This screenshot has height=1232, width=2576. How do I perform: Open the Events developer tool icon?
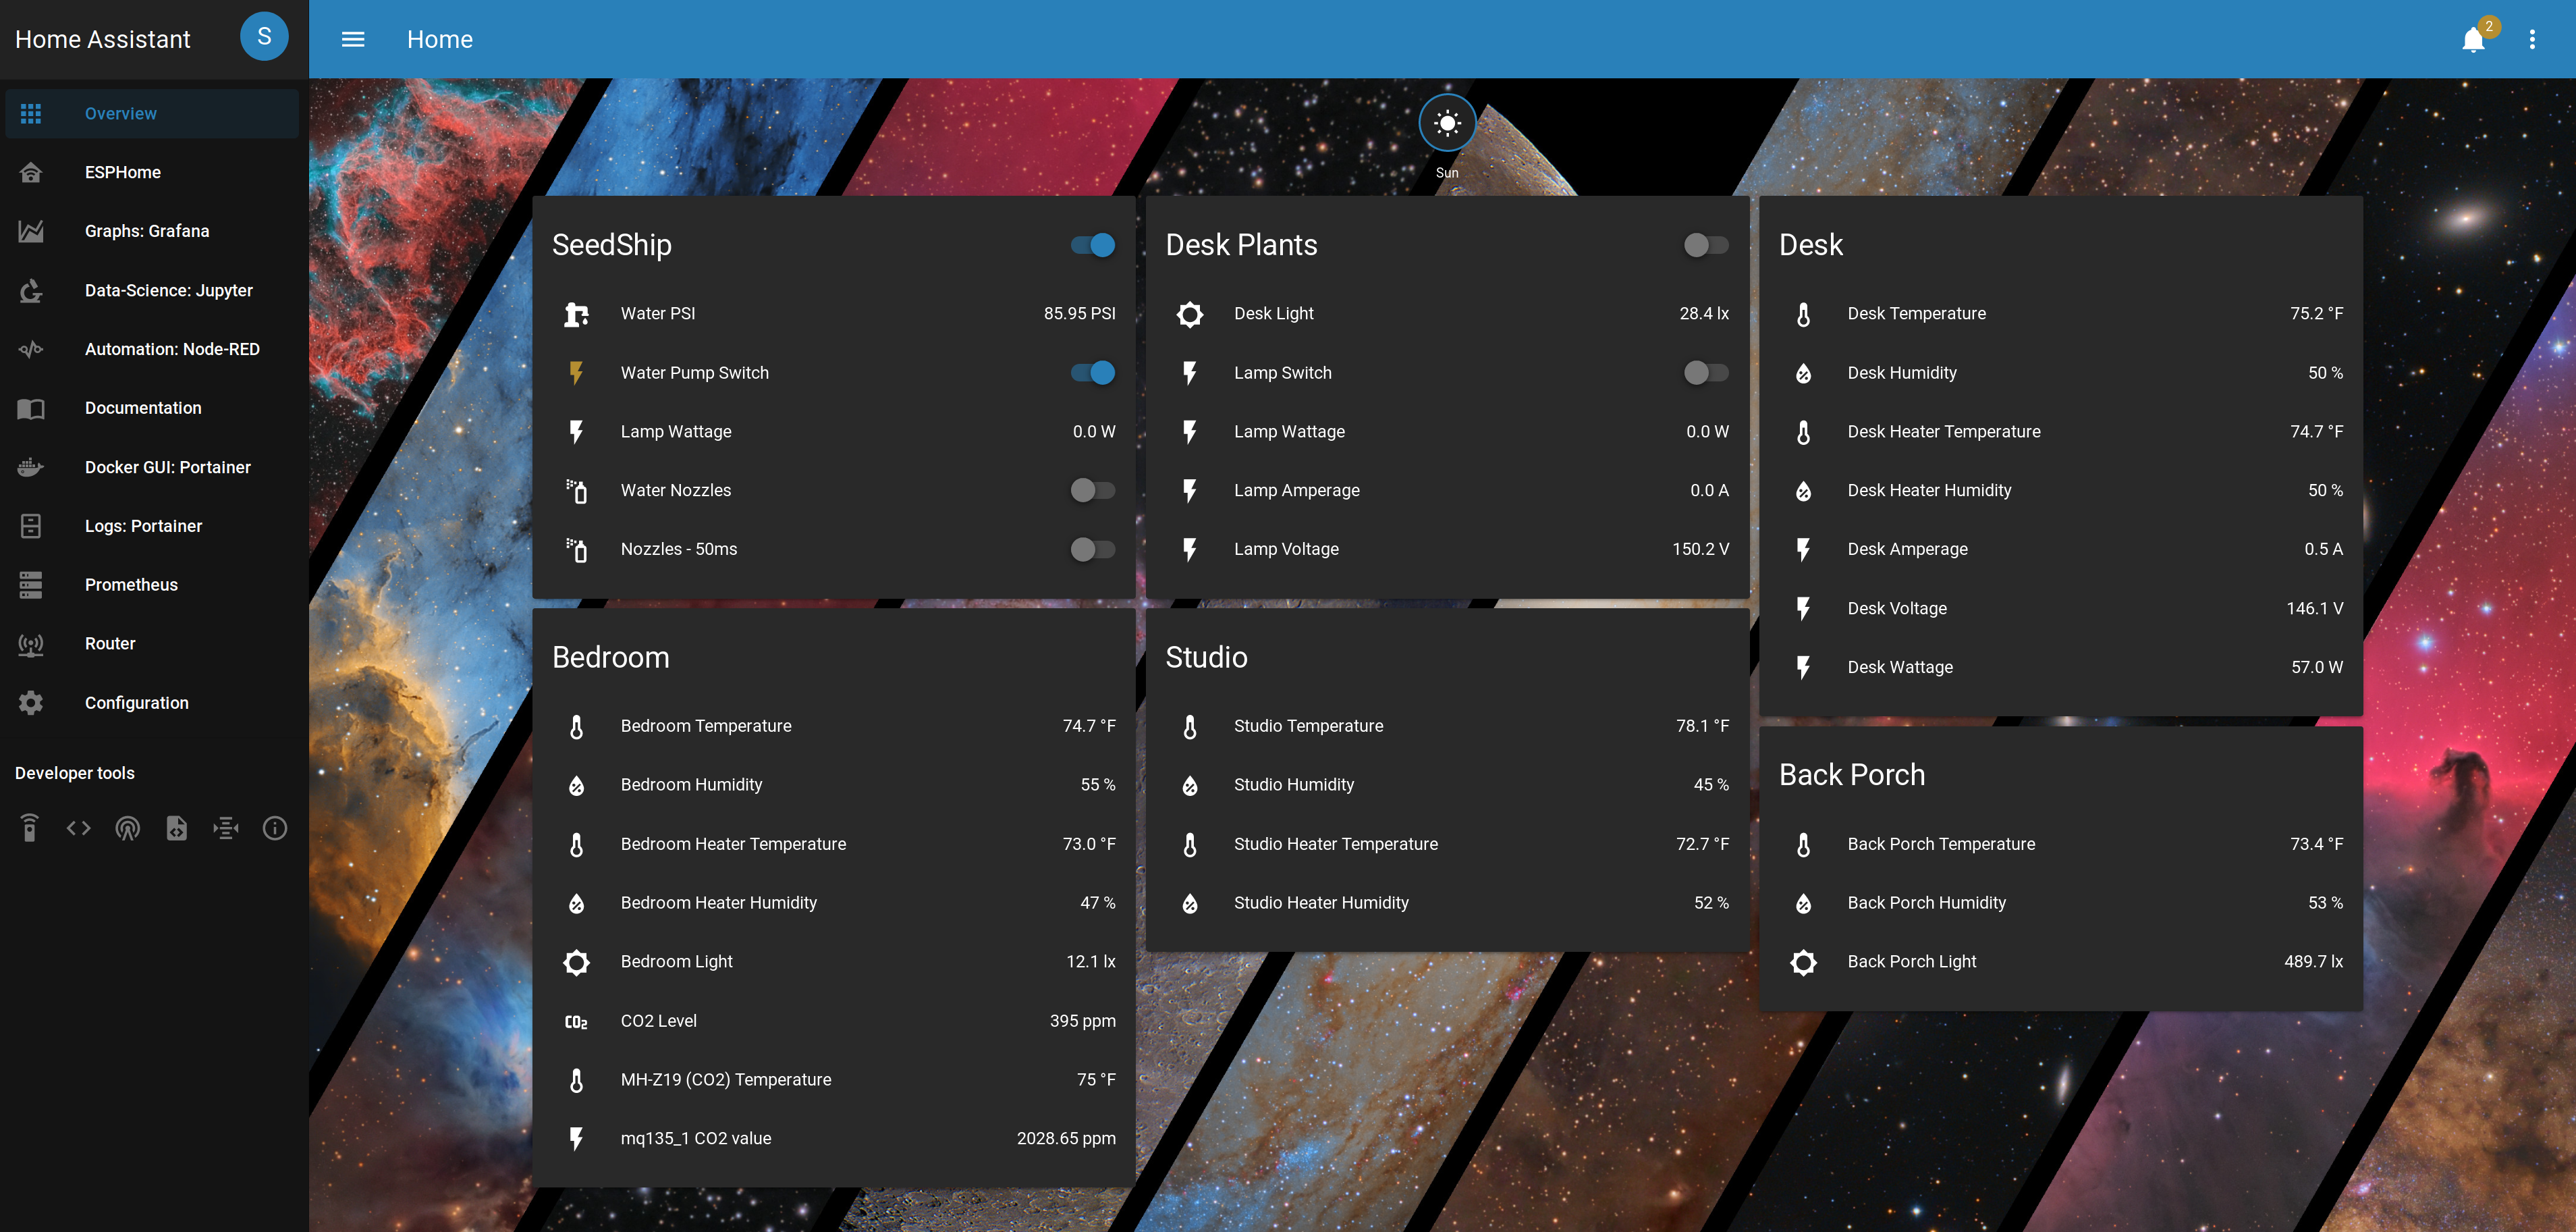[x=127, y=828]
